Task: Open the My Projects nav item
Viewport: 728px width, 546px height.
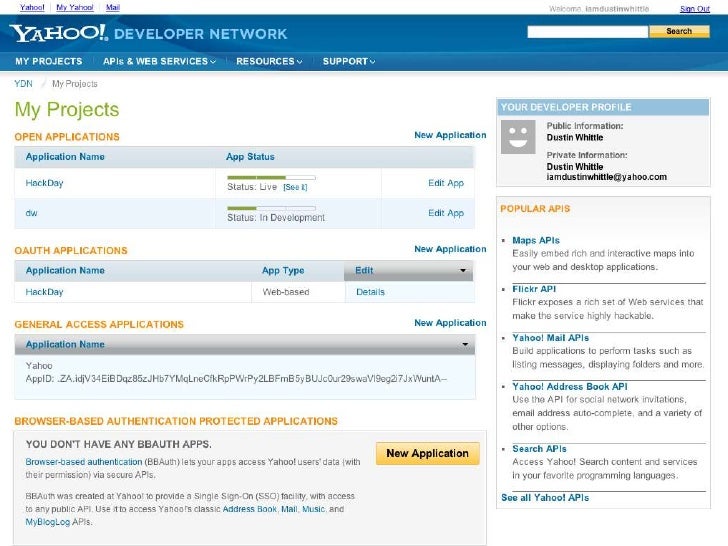Action: [x=49, y=61]
